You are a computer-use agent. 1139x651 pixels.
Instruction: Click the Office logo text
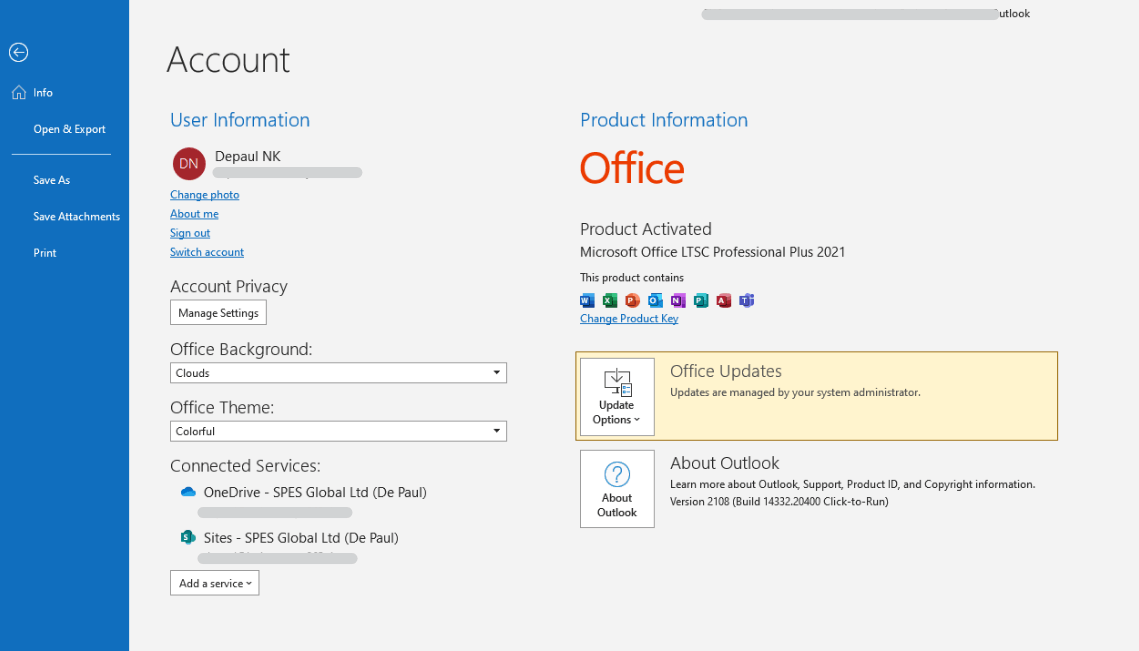(x=632, y=169)
